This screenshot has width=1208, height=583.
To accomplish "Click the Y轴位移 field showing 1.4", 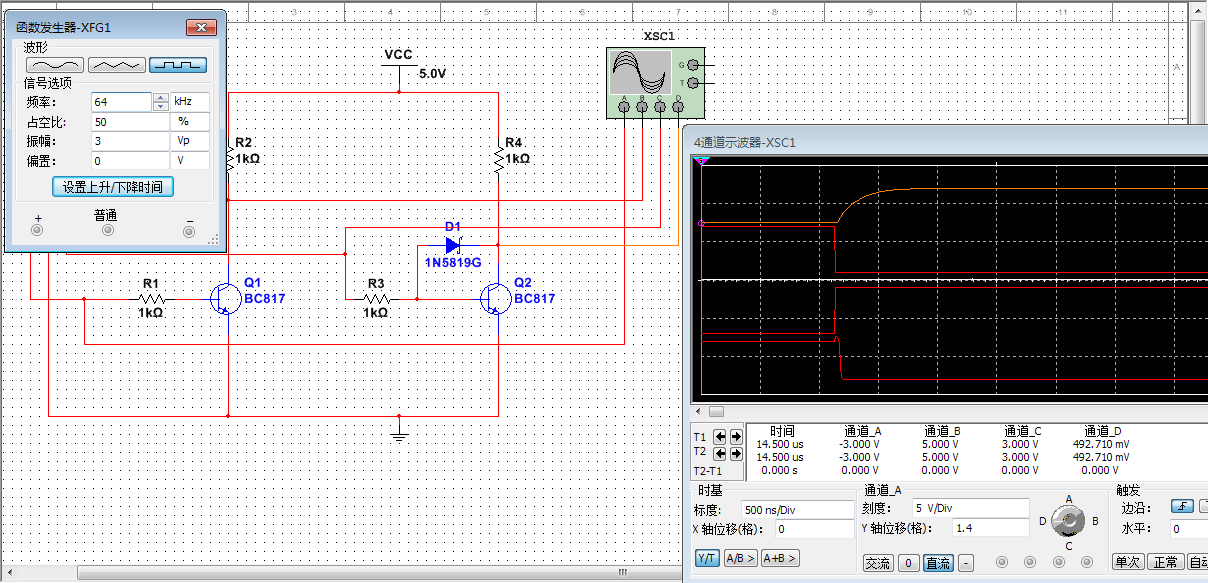I will coord(990,527).
